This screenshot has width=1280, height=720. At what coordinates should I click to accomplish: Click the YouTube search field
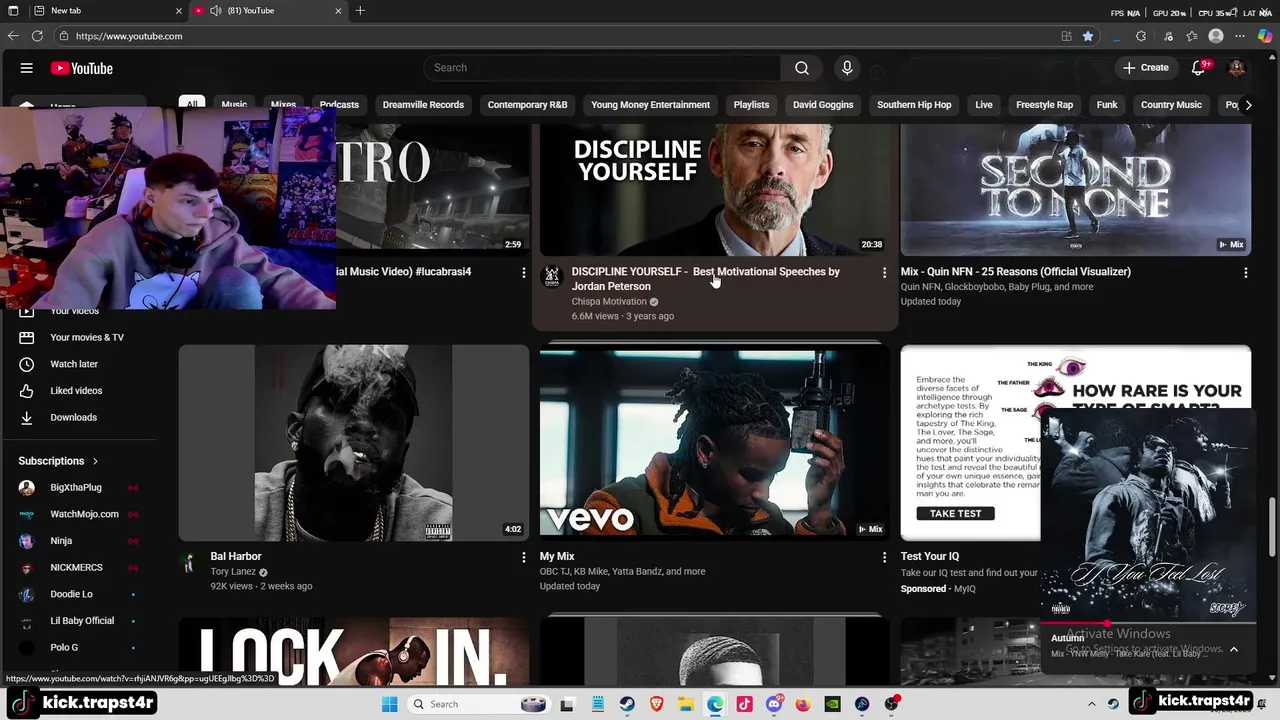click(x=602, y=68)
